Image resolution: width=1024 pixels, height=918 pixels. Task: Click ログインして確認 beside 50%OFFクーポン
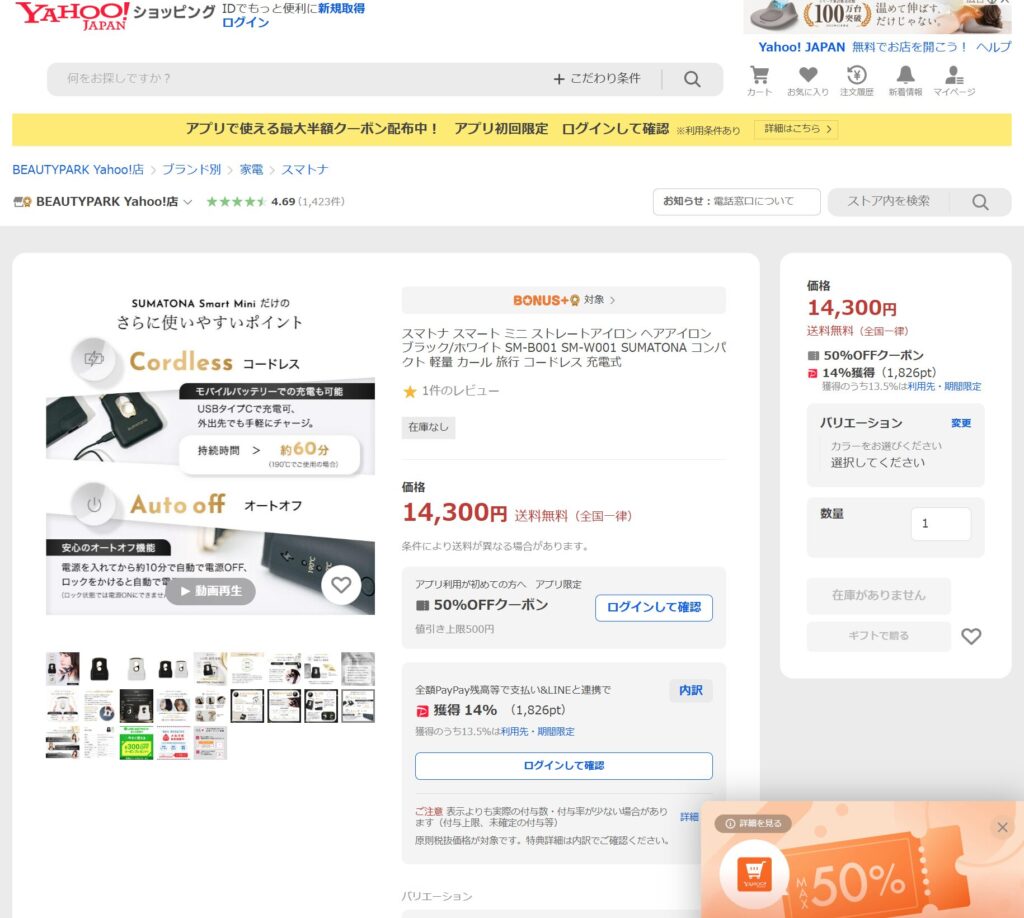pyautogui.click(x=654, y=608)
